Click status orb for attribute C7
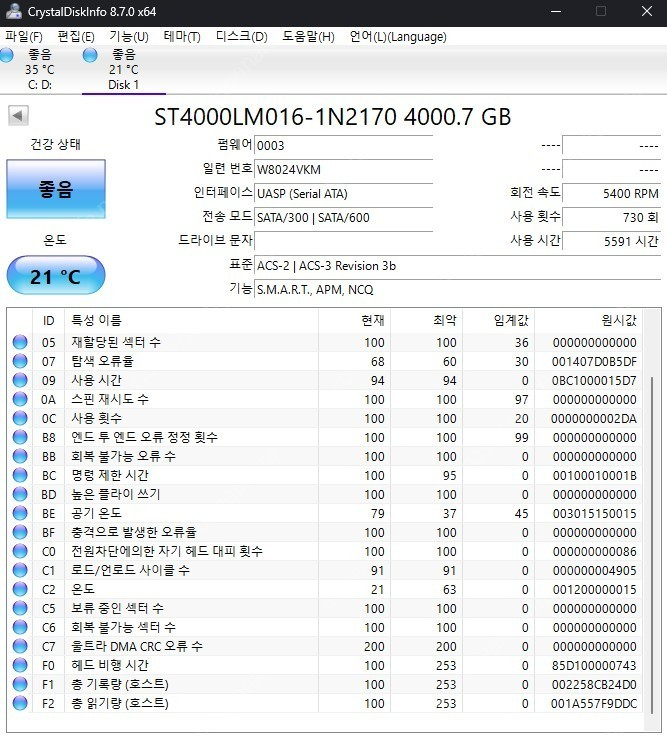The height and width of the screenshot is (739, 667). [20, 646]
